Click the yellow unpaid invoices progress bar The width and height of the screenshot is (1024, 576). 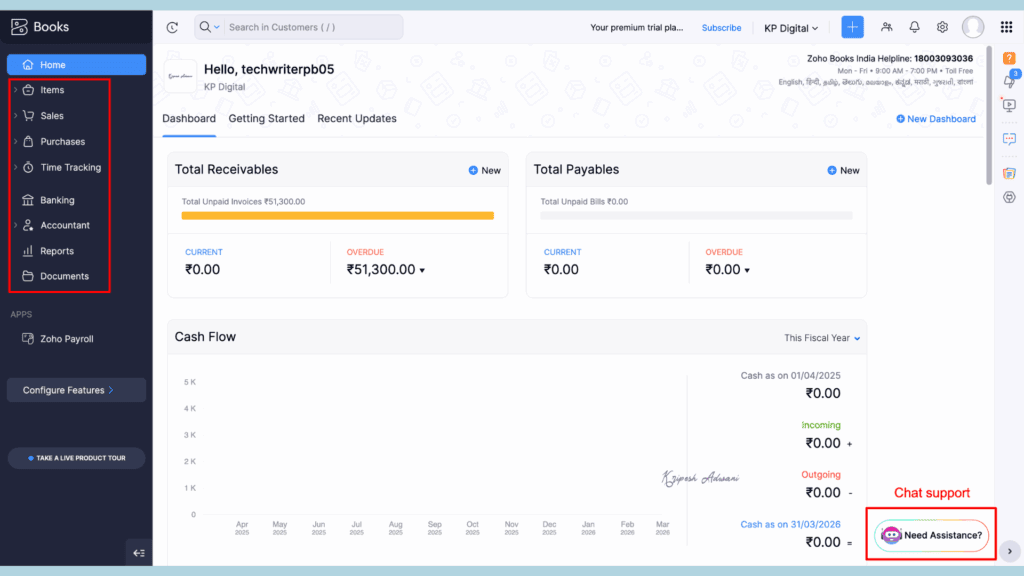[337, 215]
